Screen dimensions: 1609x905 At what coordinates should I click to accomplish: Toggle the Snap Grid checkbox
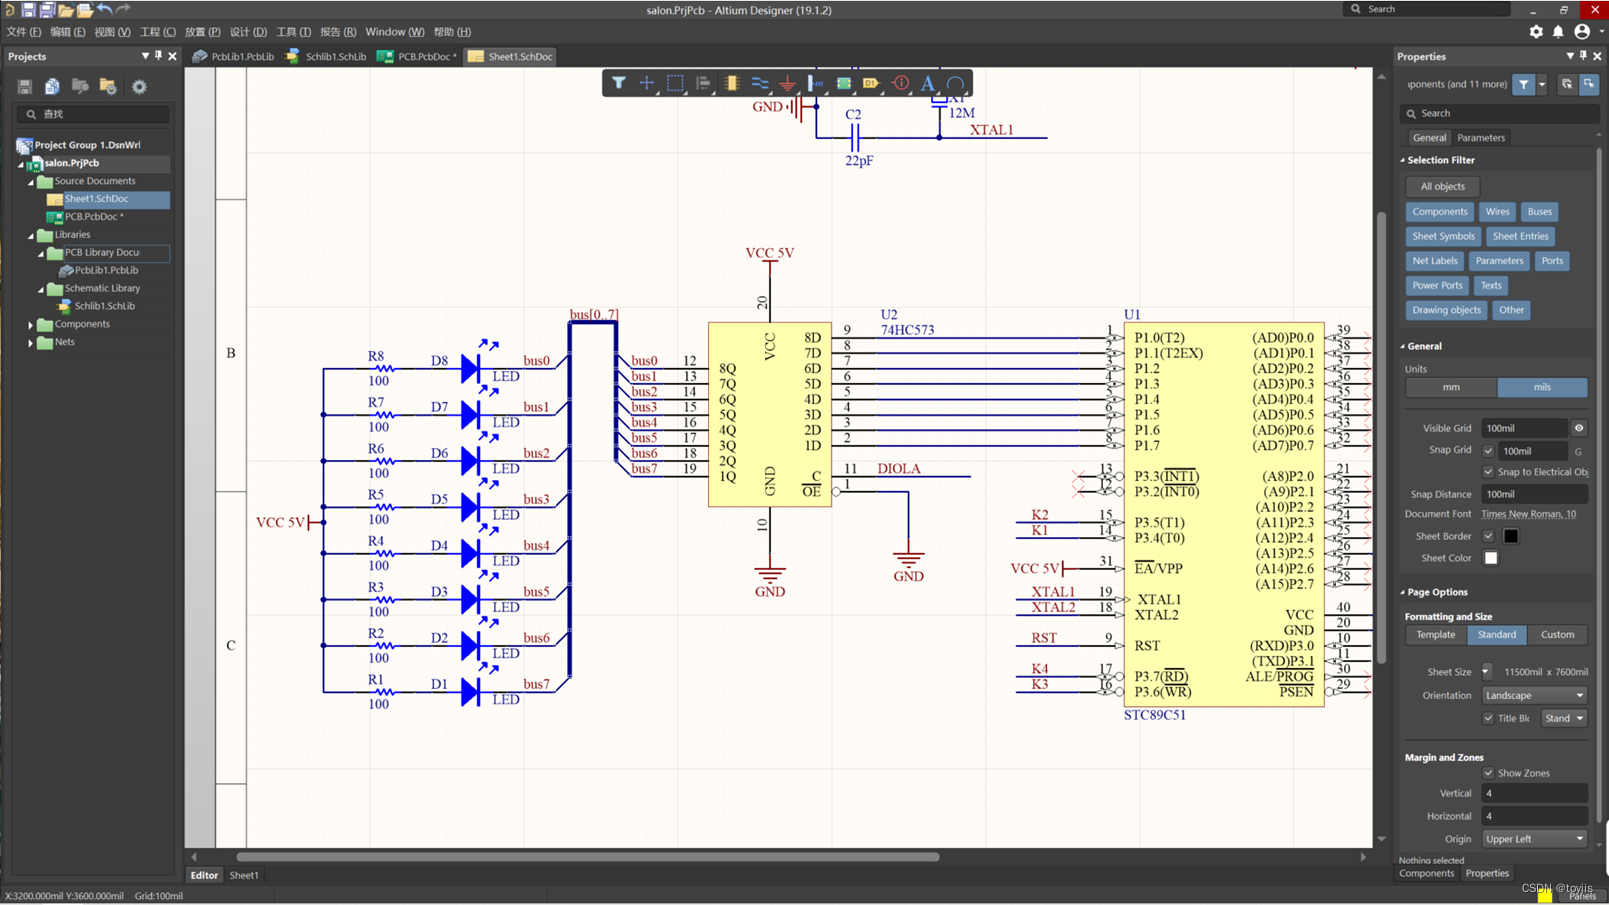1488,451
